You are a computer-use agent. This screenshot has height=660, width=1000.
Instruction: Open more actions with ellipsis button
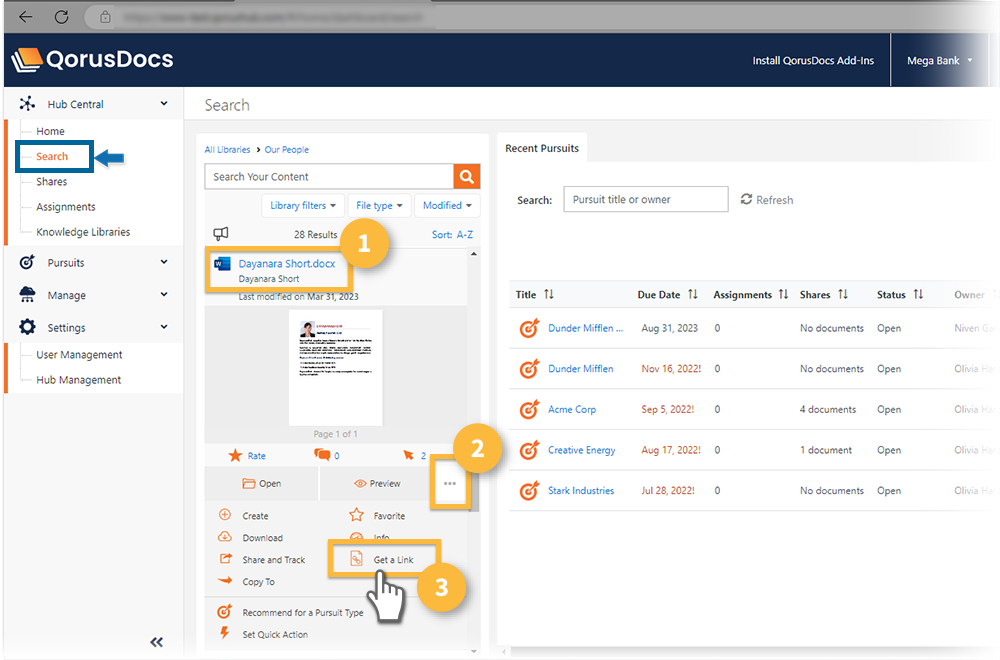pyautogui.click(x=450, y=483)
